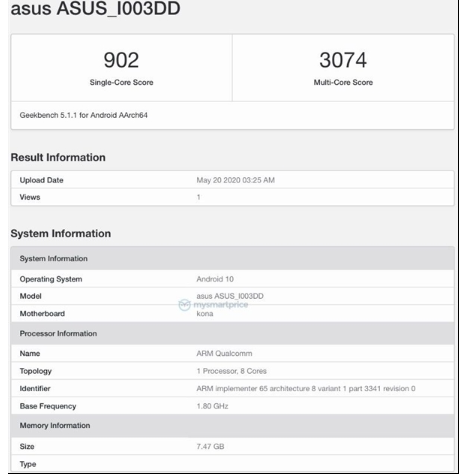Click the Views value '1'

point(198,197)
